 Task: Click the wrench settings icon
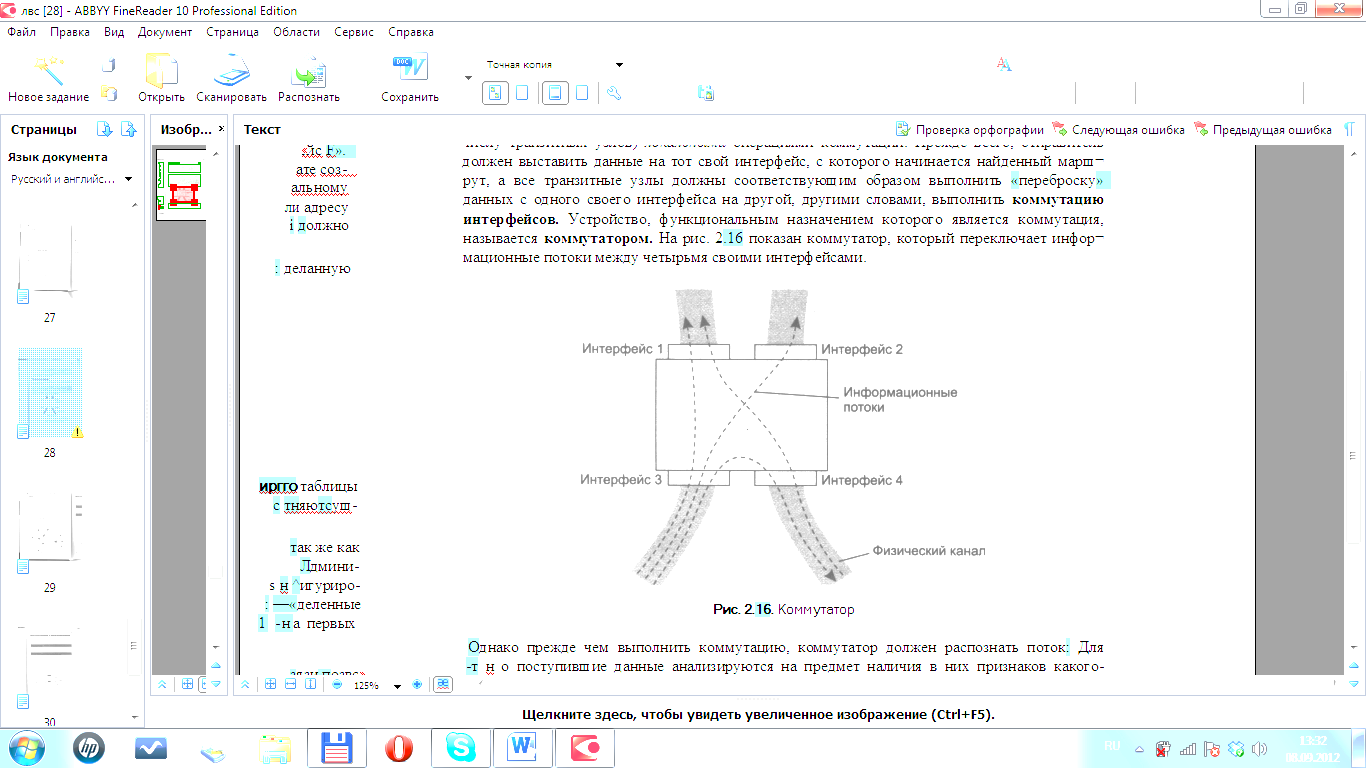(x=614, y=93)
